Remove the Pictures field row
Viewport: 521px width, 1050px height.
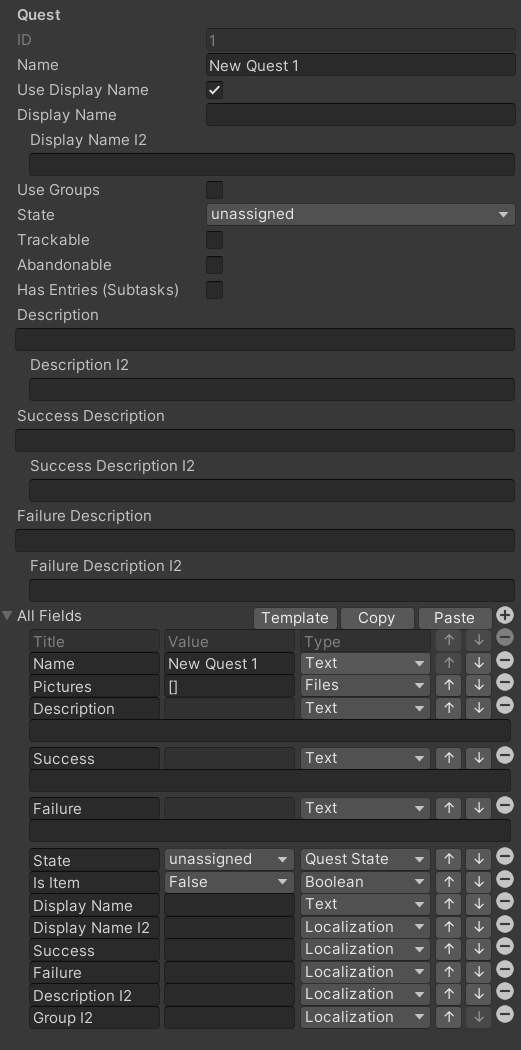coord(505,683)
